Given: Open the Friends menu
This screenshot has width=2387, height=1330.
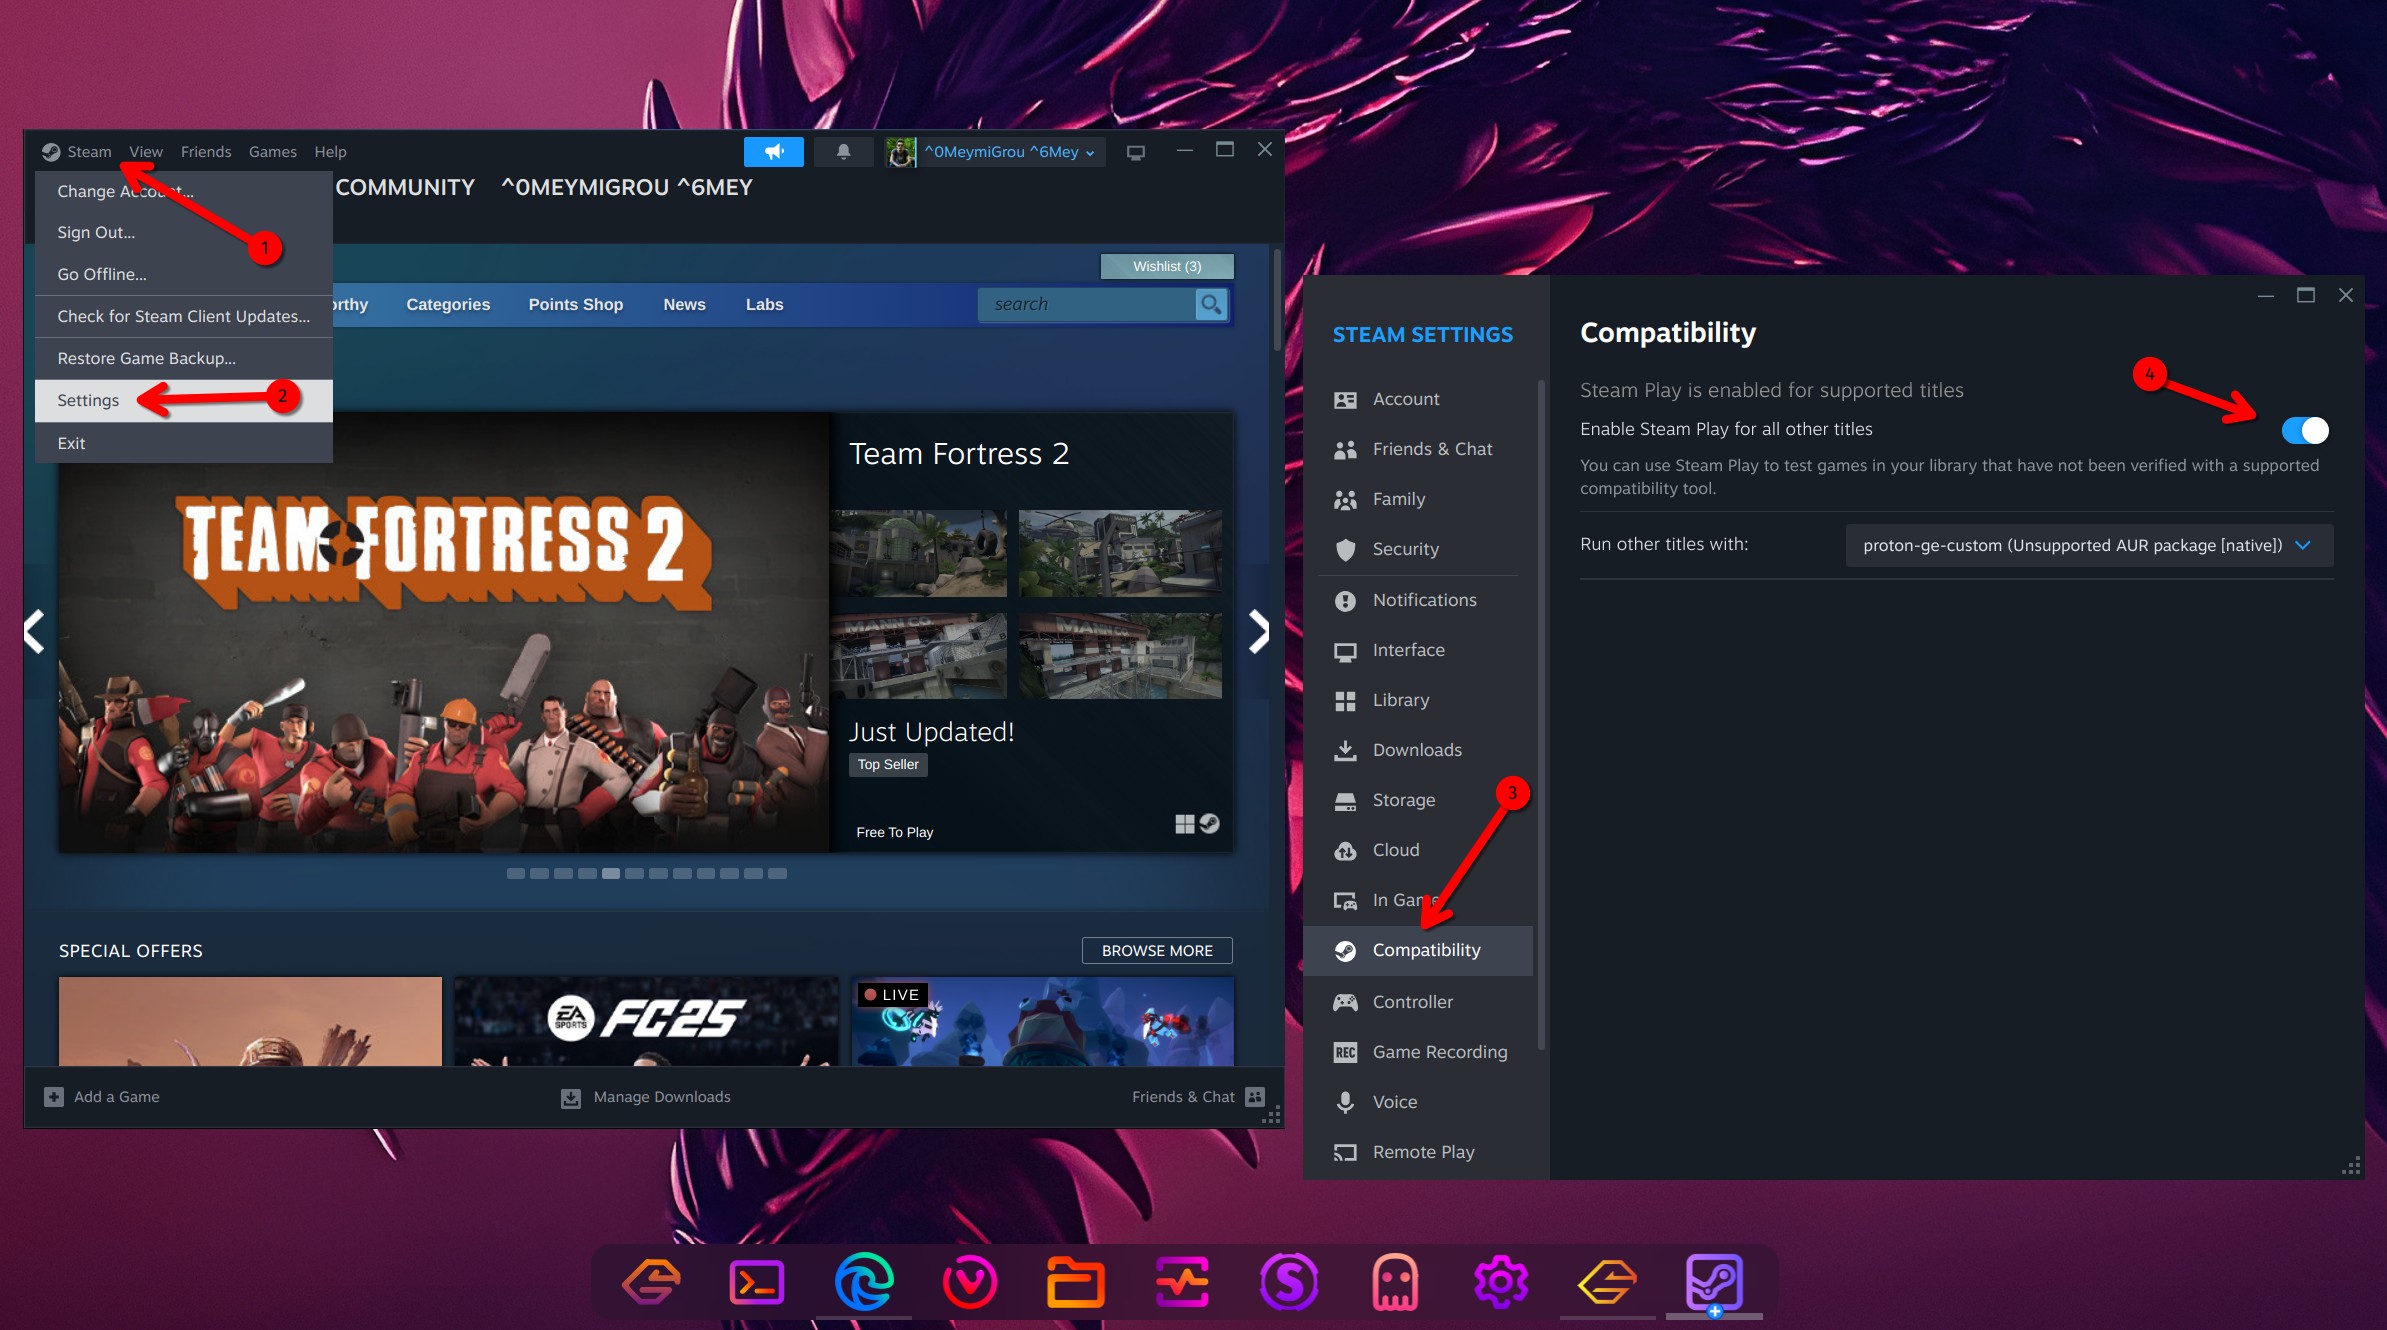Looking at the screenshot, I should pyautogui.click(x=206, y=151).
